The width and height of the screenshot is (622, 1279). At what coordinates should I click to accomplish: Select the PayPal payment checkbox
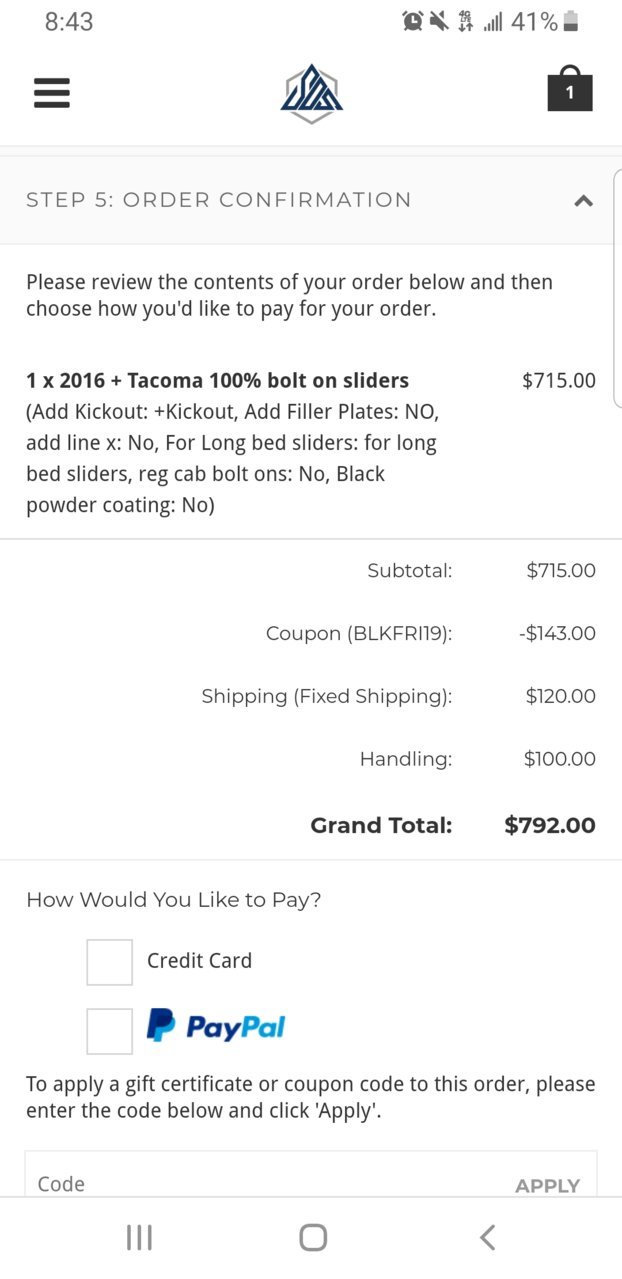[110, 1031]
